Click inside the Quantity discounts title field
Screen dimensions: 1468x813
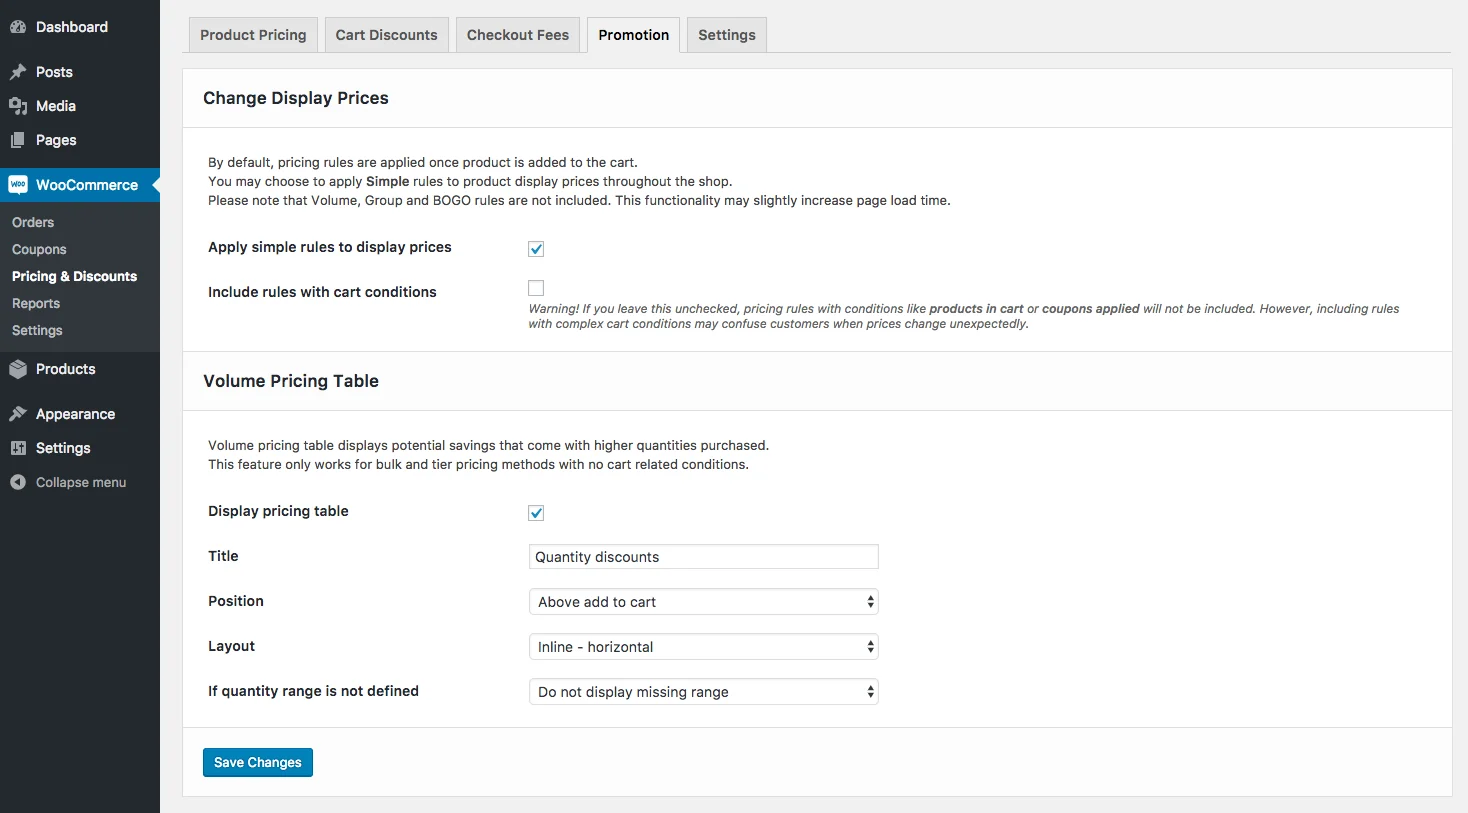(x=702, y=556)
